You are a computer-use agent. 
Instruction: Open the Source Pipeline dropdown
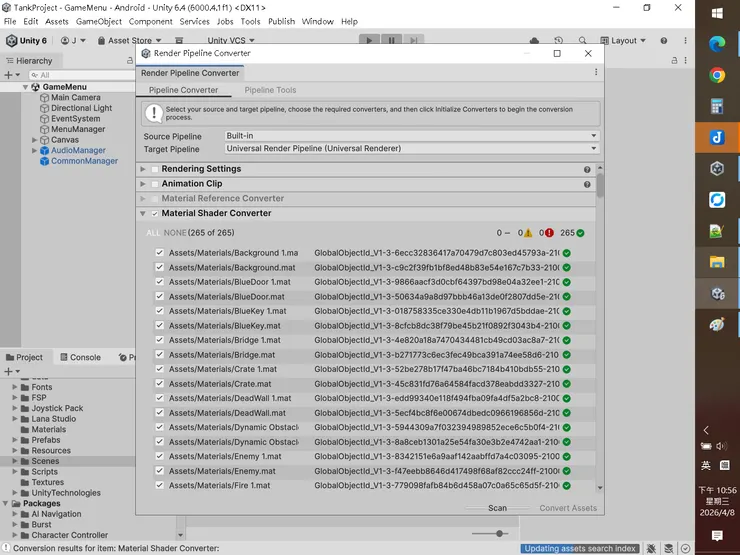412,135
